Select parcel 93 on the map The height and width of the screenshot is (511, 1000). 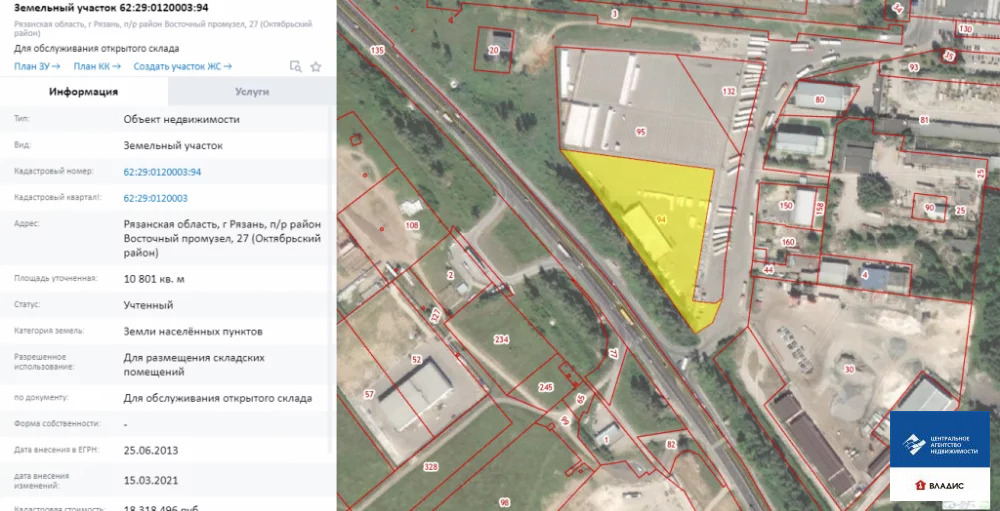(x=914, y=67)
